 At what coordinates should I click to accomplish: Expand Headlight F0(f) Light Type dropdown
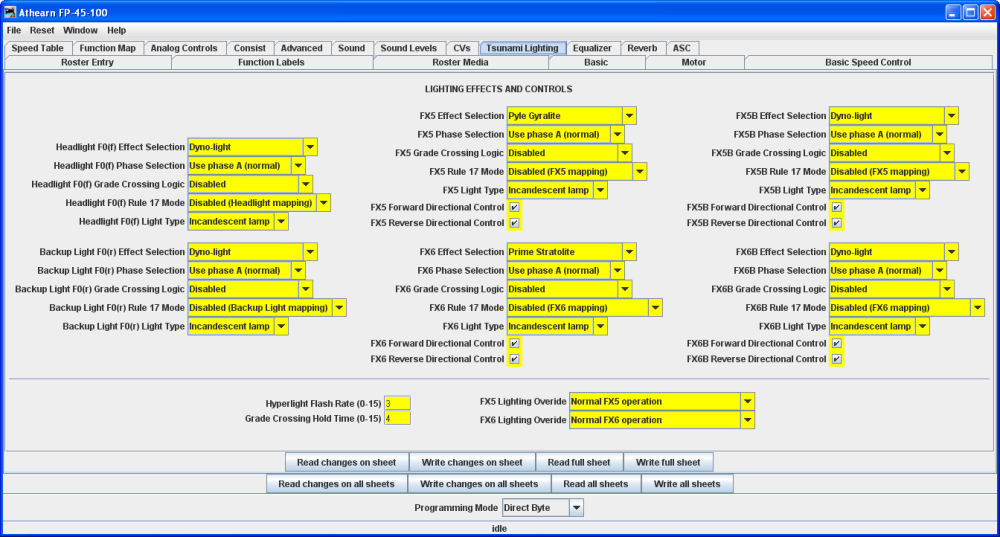point(281,221)
